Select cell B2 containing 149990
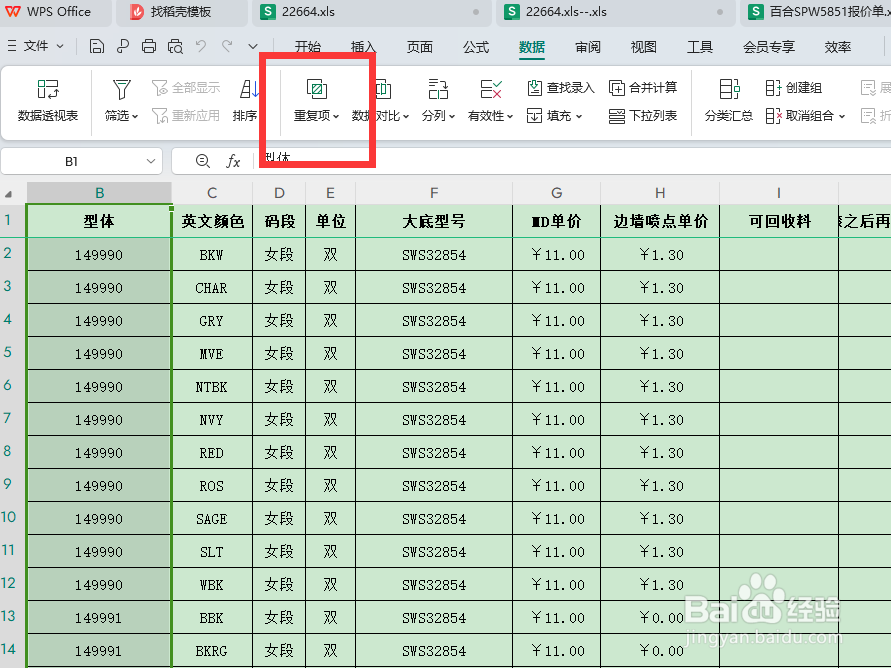Viewport: 891px width, 668px height. coord(99,254)
